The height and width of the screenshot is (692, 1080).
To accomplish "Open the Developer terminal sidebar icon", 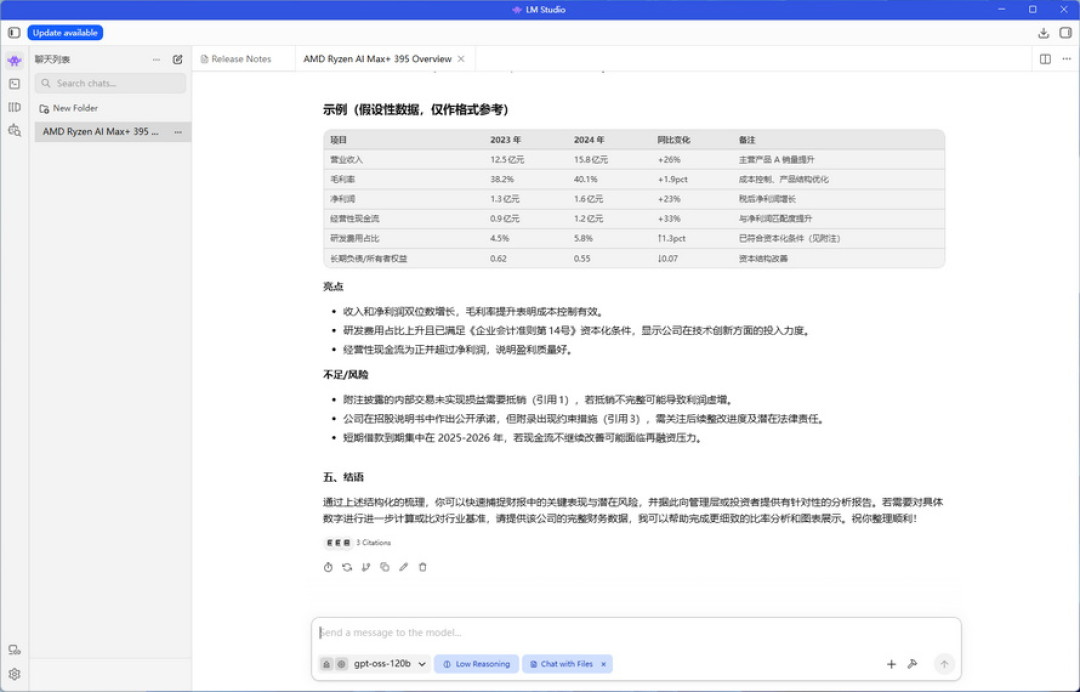I will pyautogui.click(x=14, y=84).
